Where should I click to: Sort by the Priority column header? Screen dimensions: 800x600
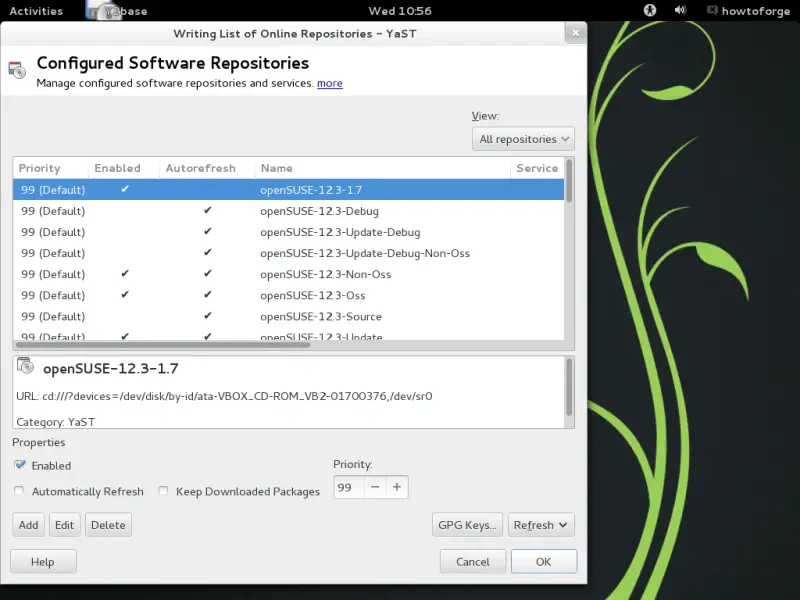pyautogui.click(x=51, y=168)
